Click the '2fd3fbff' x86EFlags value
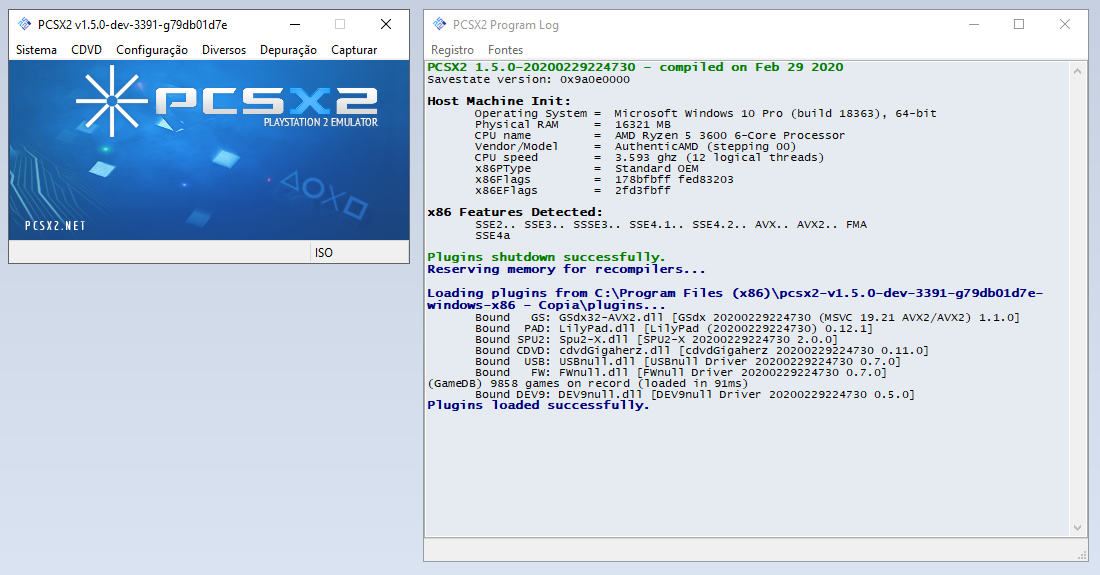This screenshot has width=1100, height=575. [643, 191]
